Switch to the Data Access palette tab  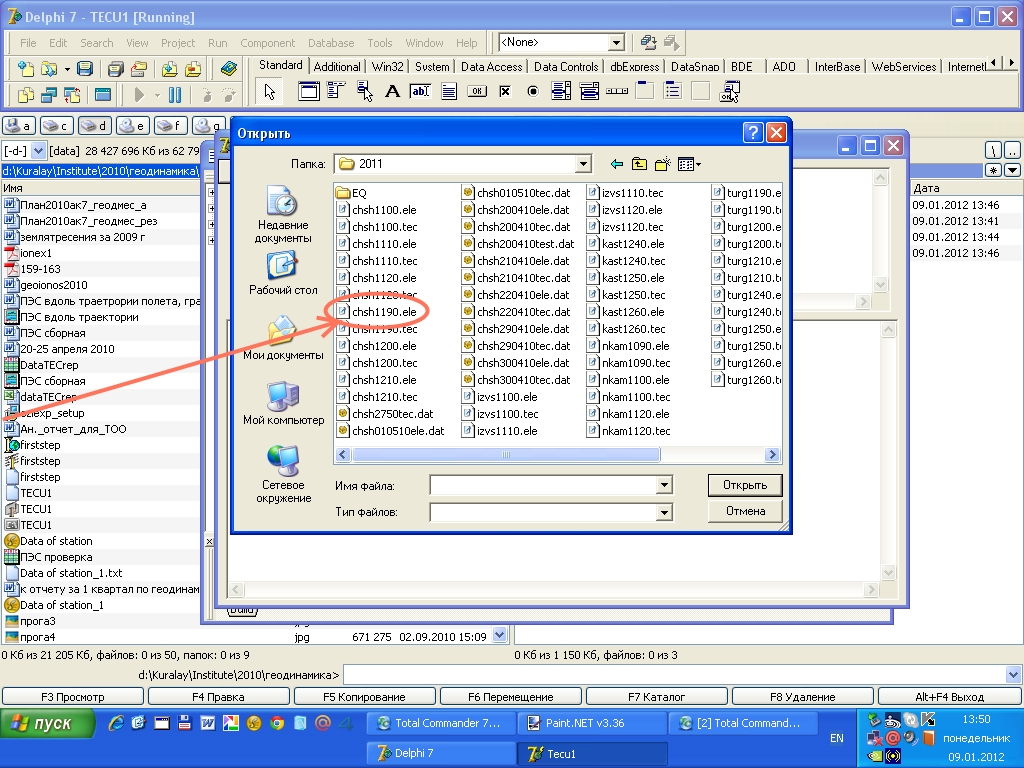pyautogui.click(x=491, y=67)
